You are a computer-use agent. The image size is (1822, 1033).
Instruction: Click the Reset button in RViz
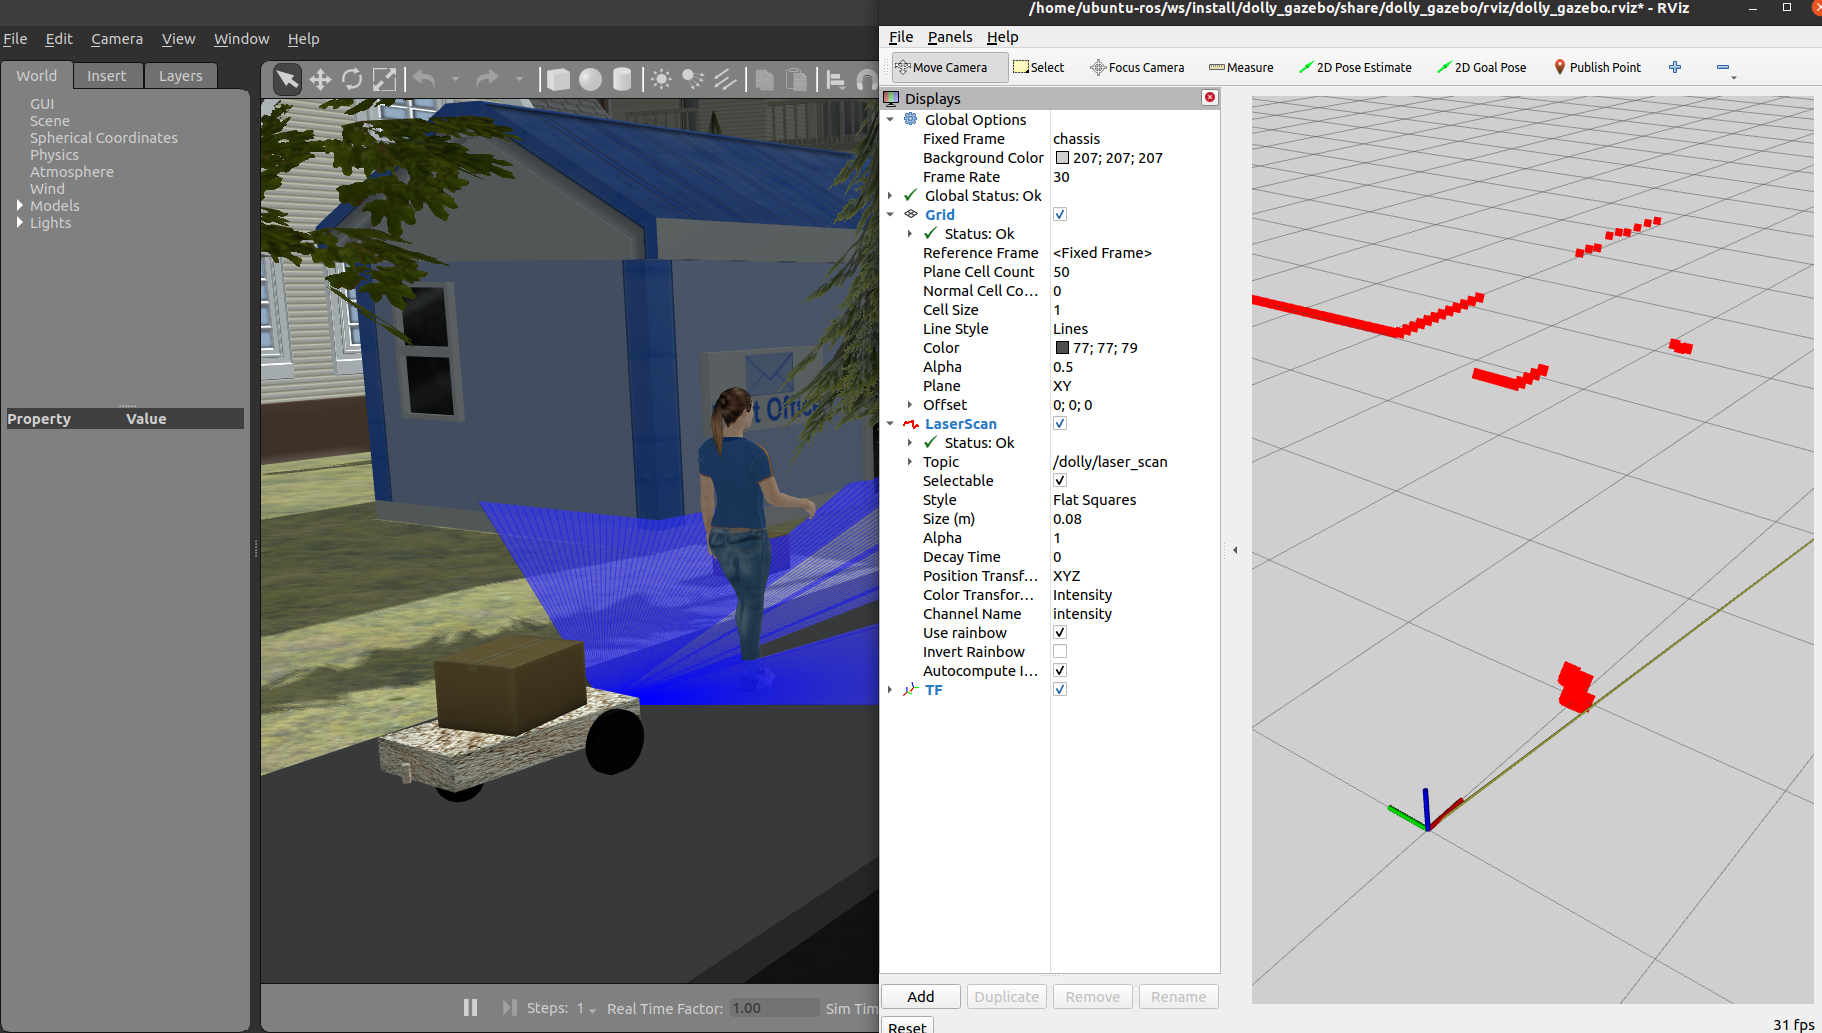(907, 1026)
